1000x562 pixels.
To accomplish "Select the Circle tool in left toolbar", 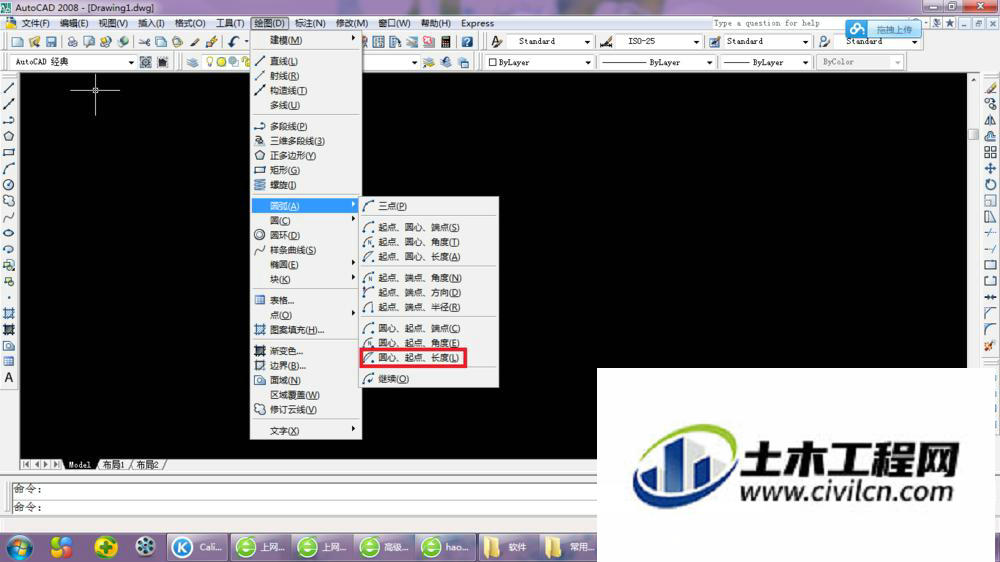I will [x=9, y=184].
